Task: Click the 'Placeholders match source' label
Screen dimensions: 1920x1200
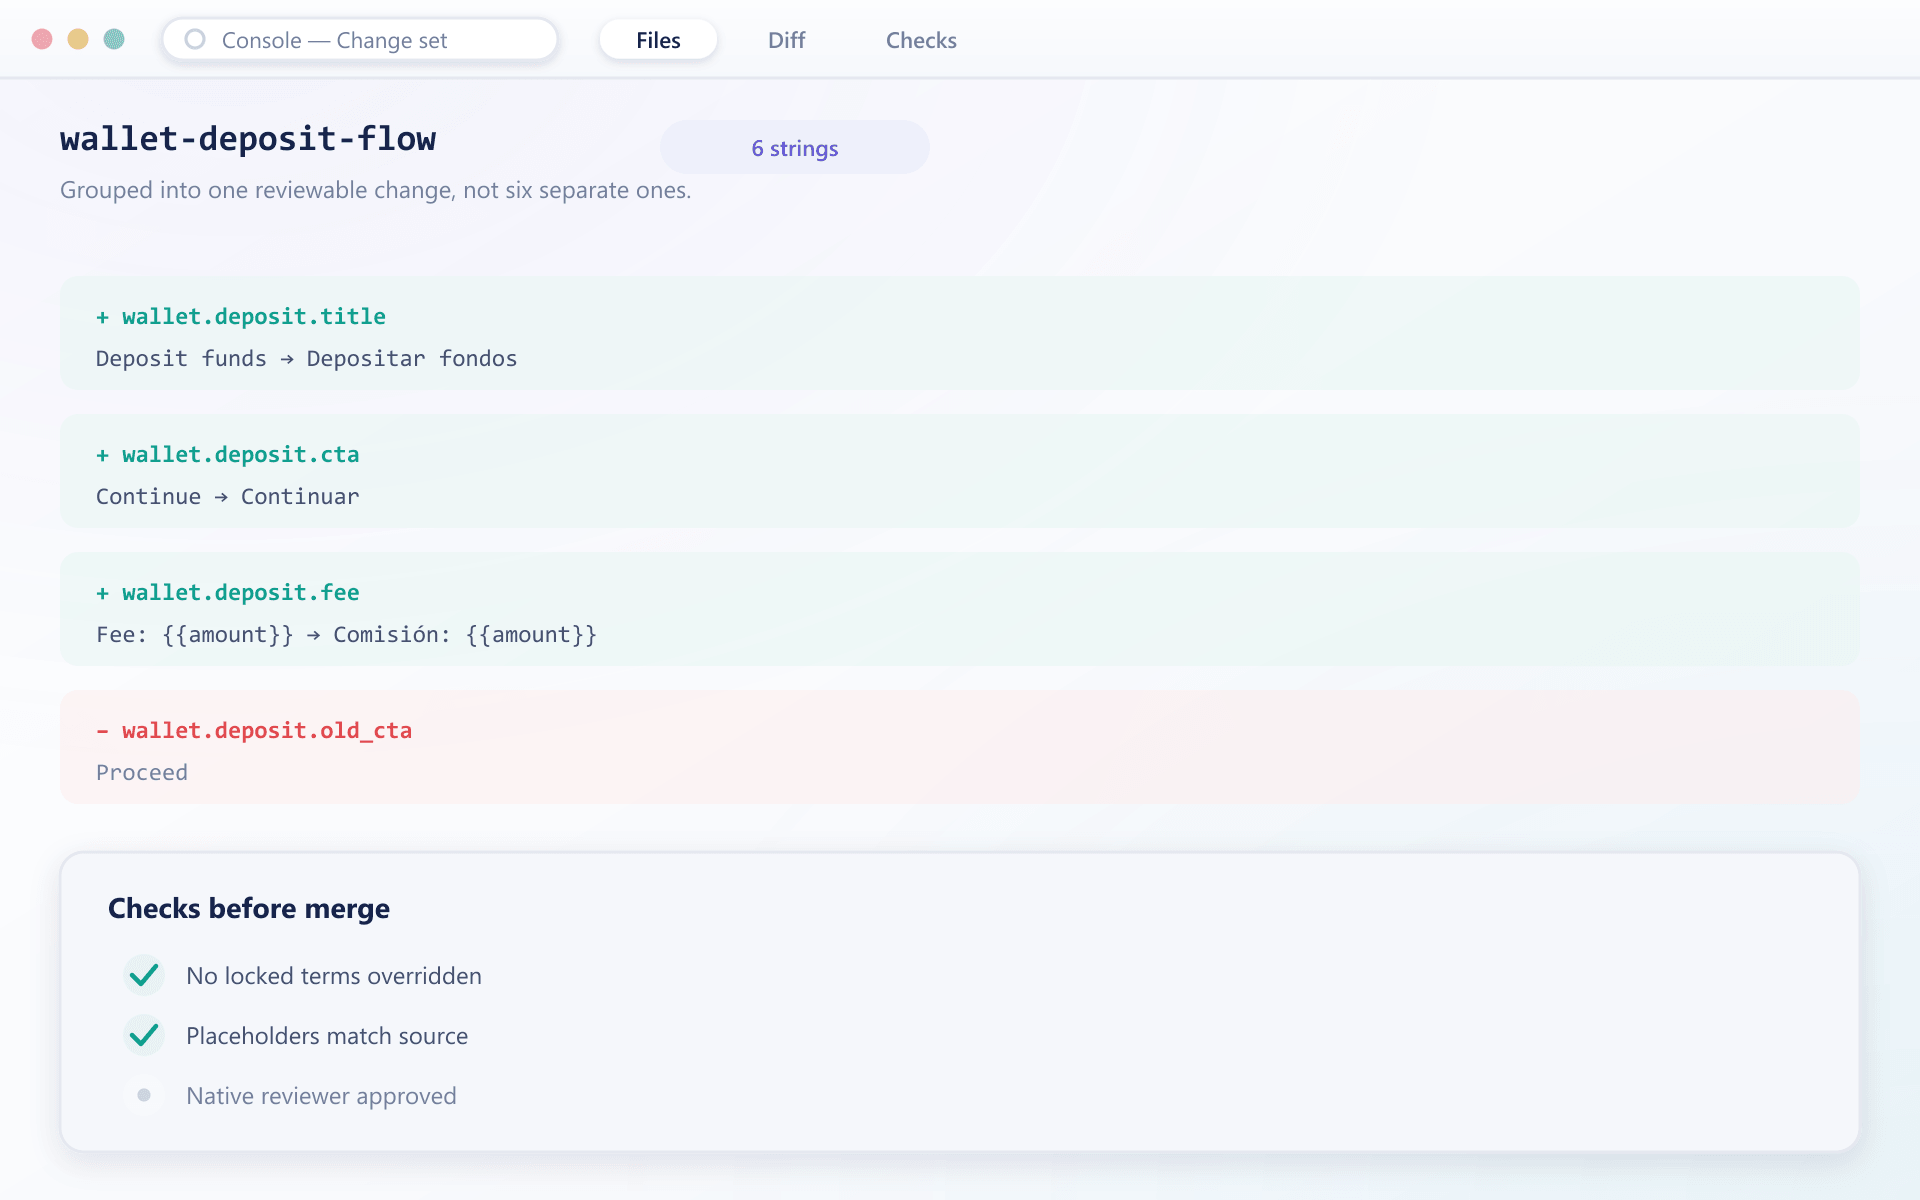Action: coord(327,1036)
